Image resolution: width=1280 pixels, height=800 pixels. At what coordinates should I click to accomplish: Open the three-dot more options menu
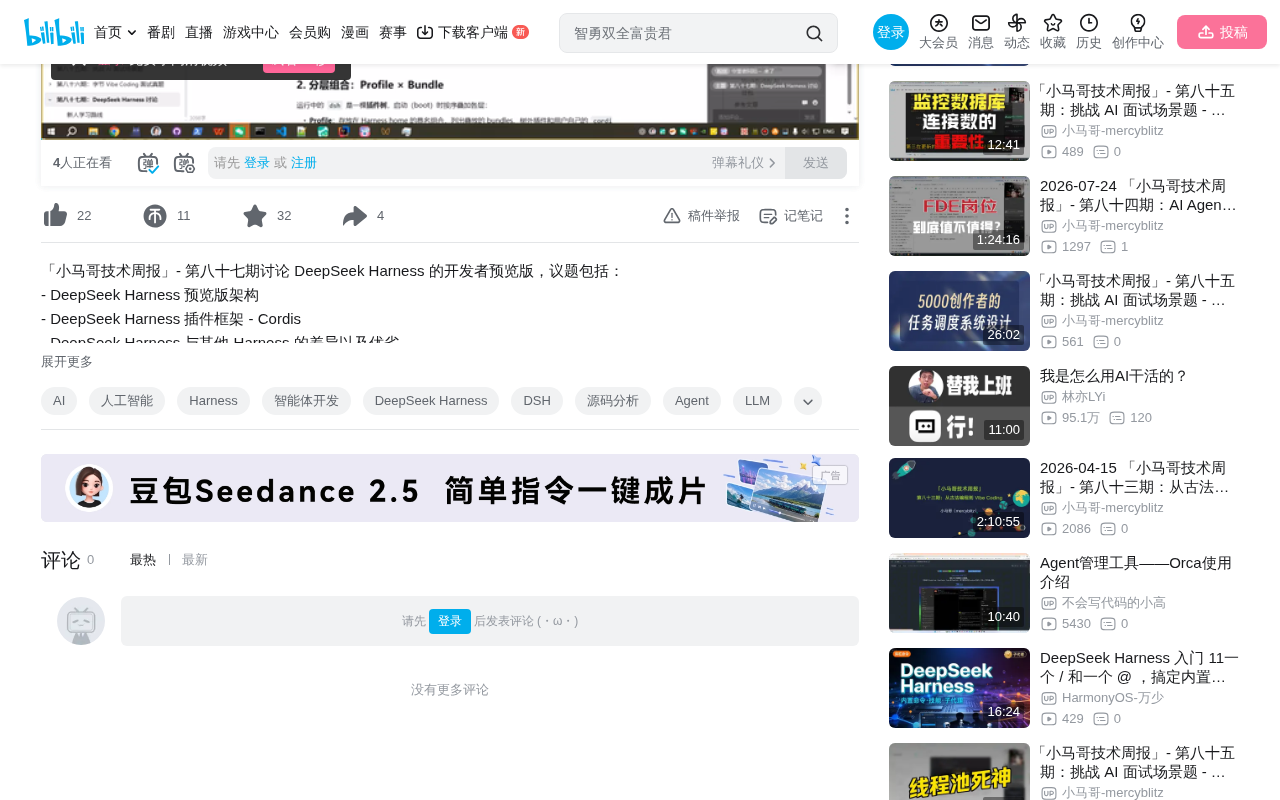coord(847,216)
